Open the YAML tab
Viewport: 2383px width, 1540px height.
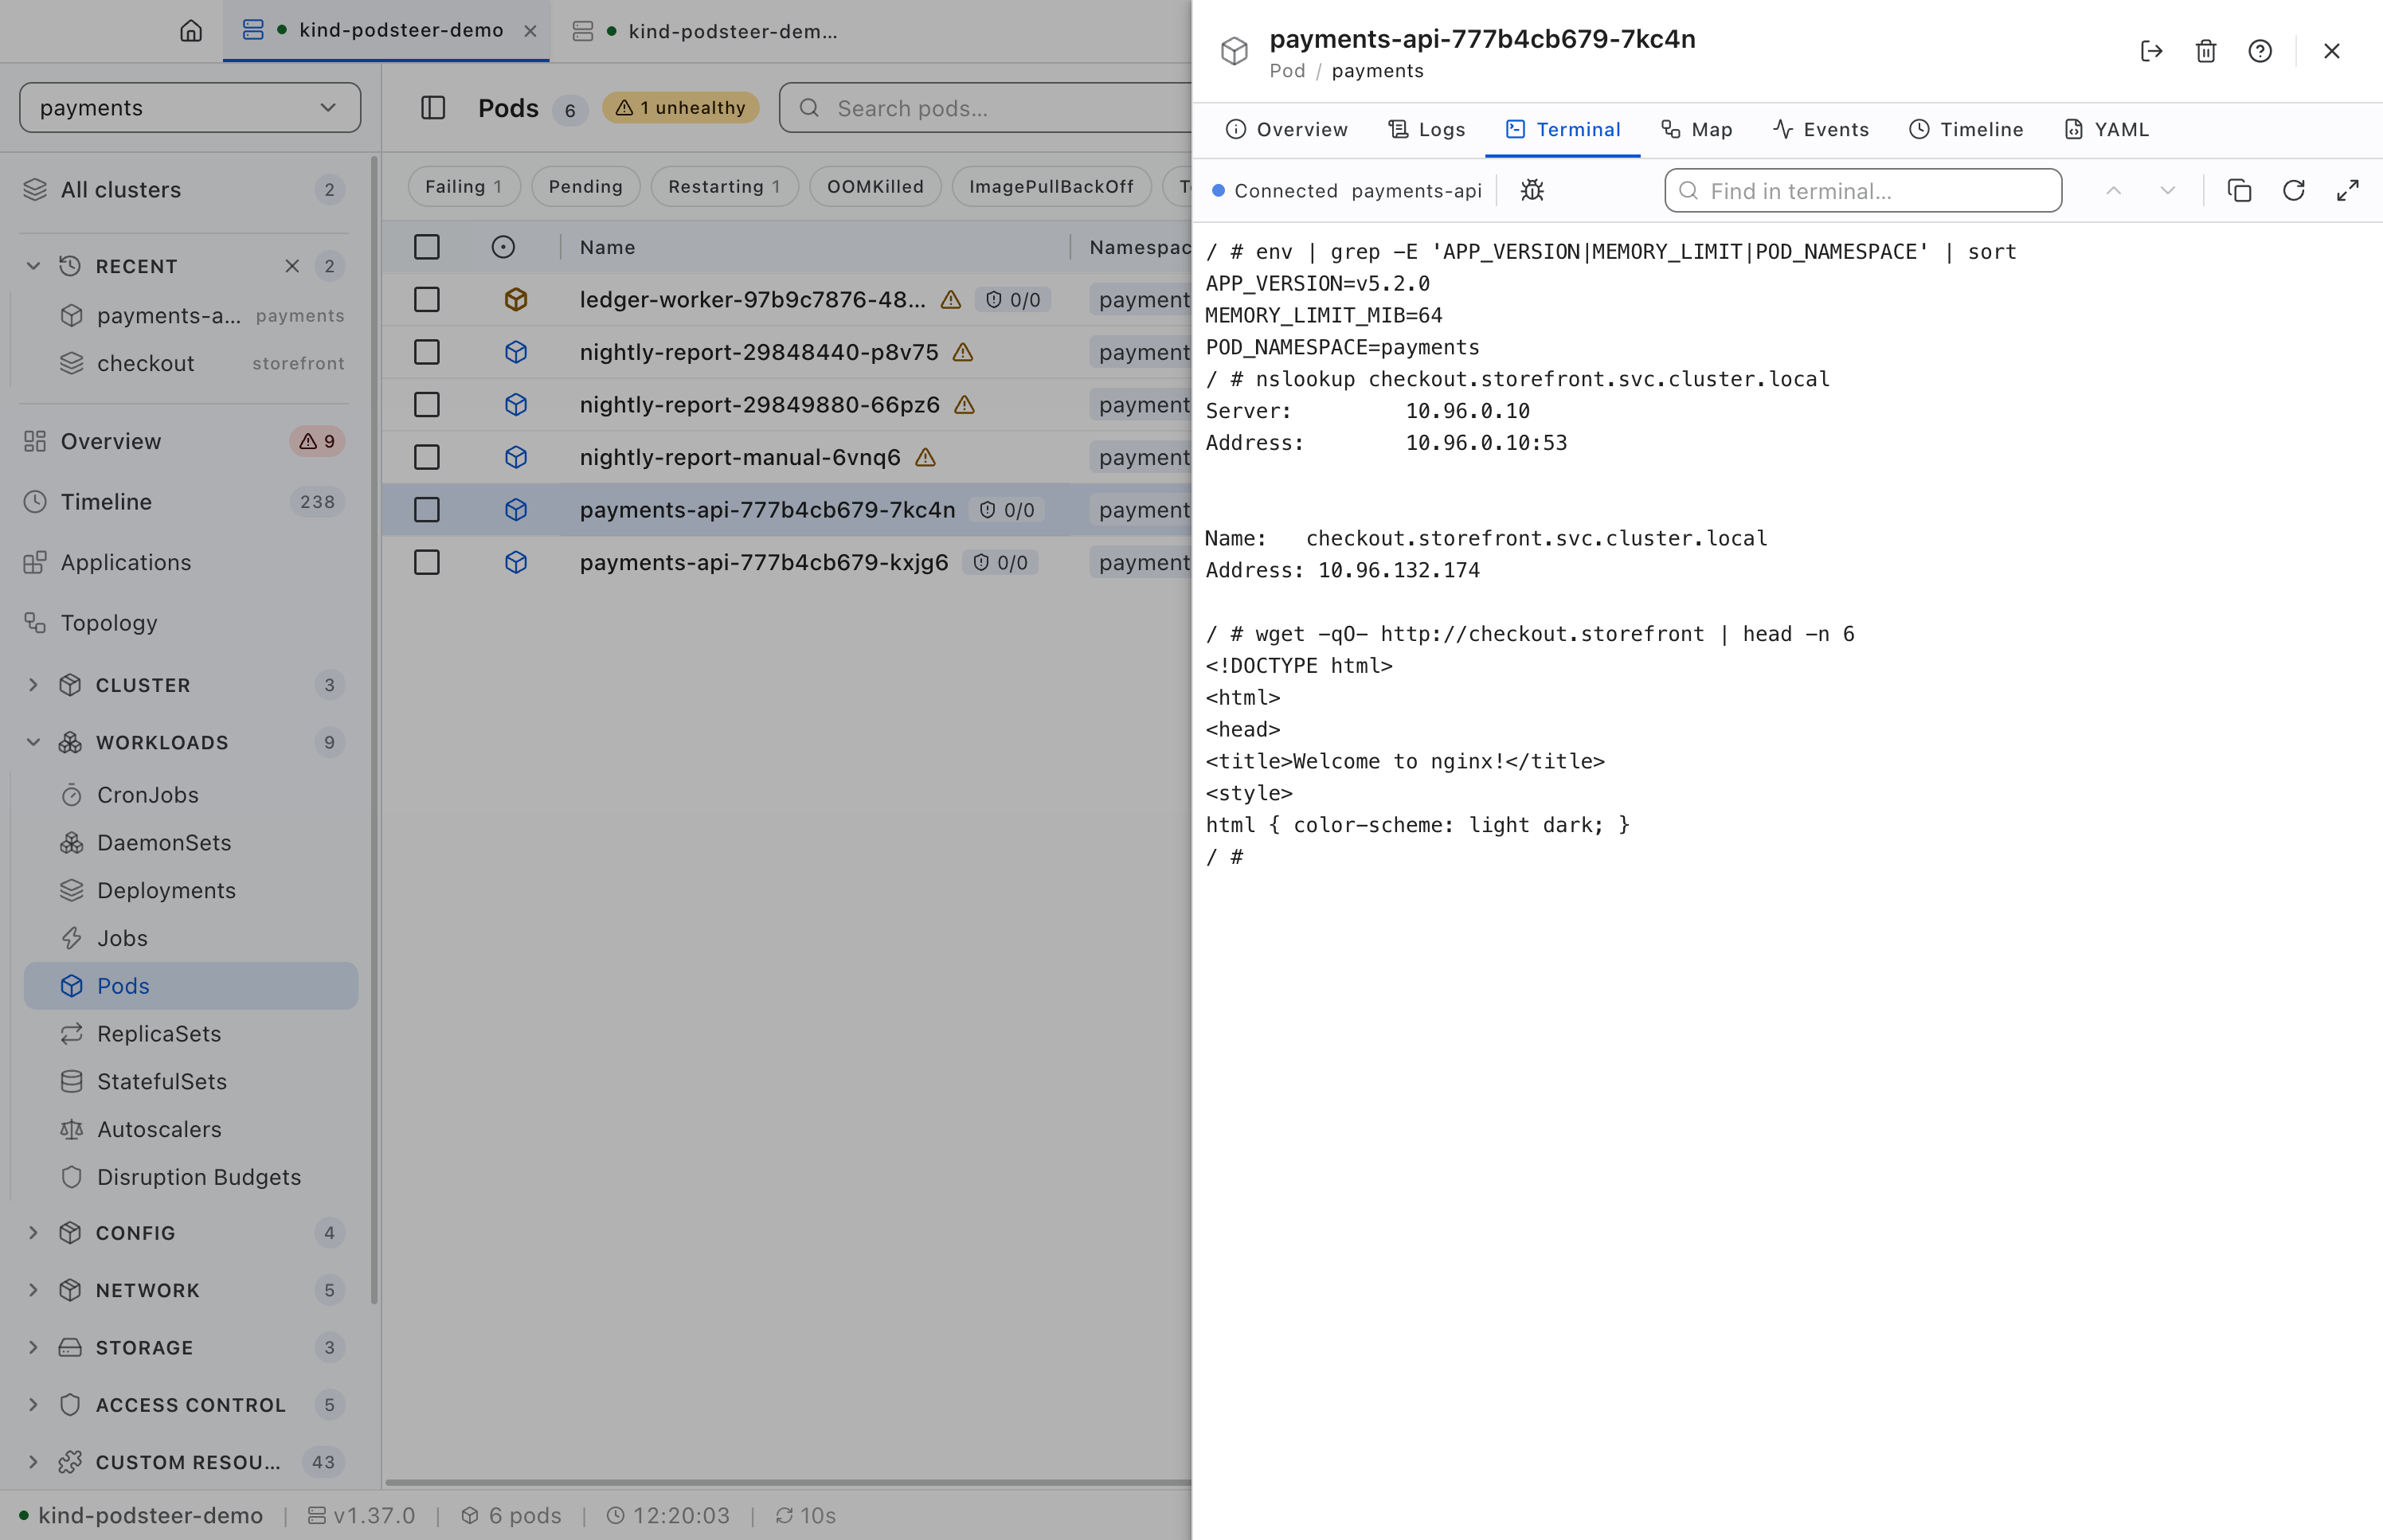(2106, 129)
